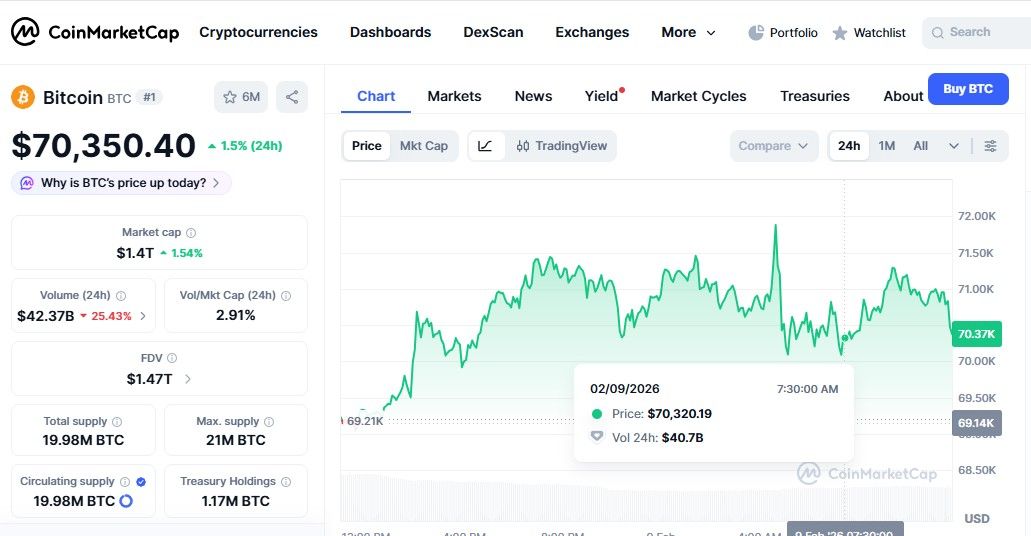Click the share icon next to Bitcoin
This screenshot has height=536, width=1031.
(x=292, y=97)
